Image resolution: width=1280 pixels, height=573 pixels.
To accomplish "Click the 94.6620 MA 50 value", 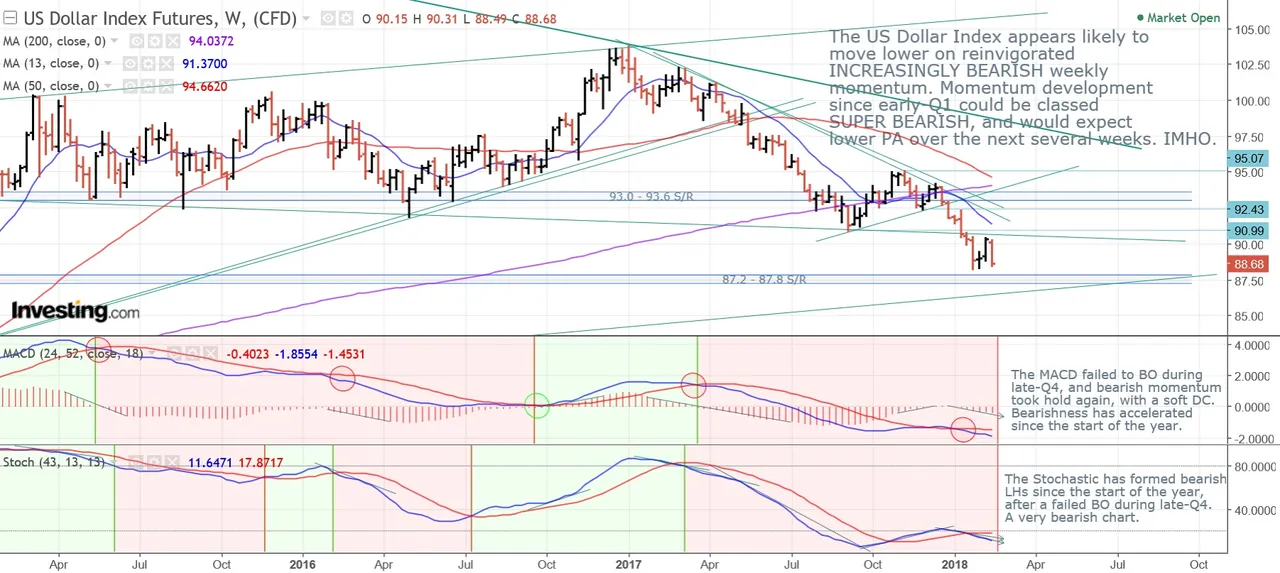I will click(x=205, y=86).
